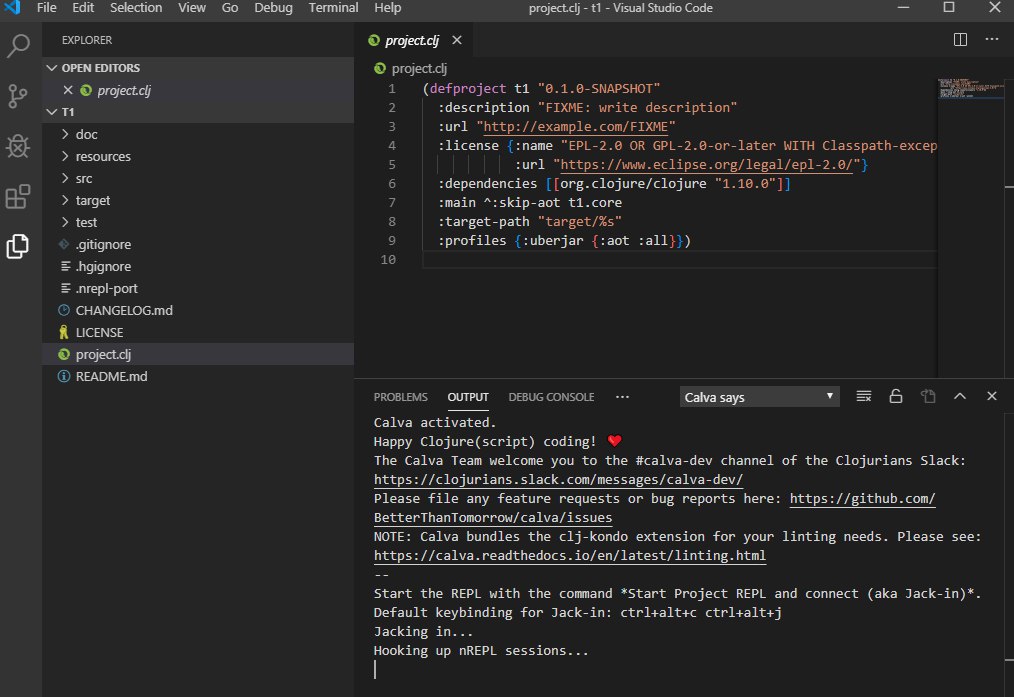Expand the src folder
Image resolution: width=1014 pixels, height=697 pixels.
click(x=84, y=178)
